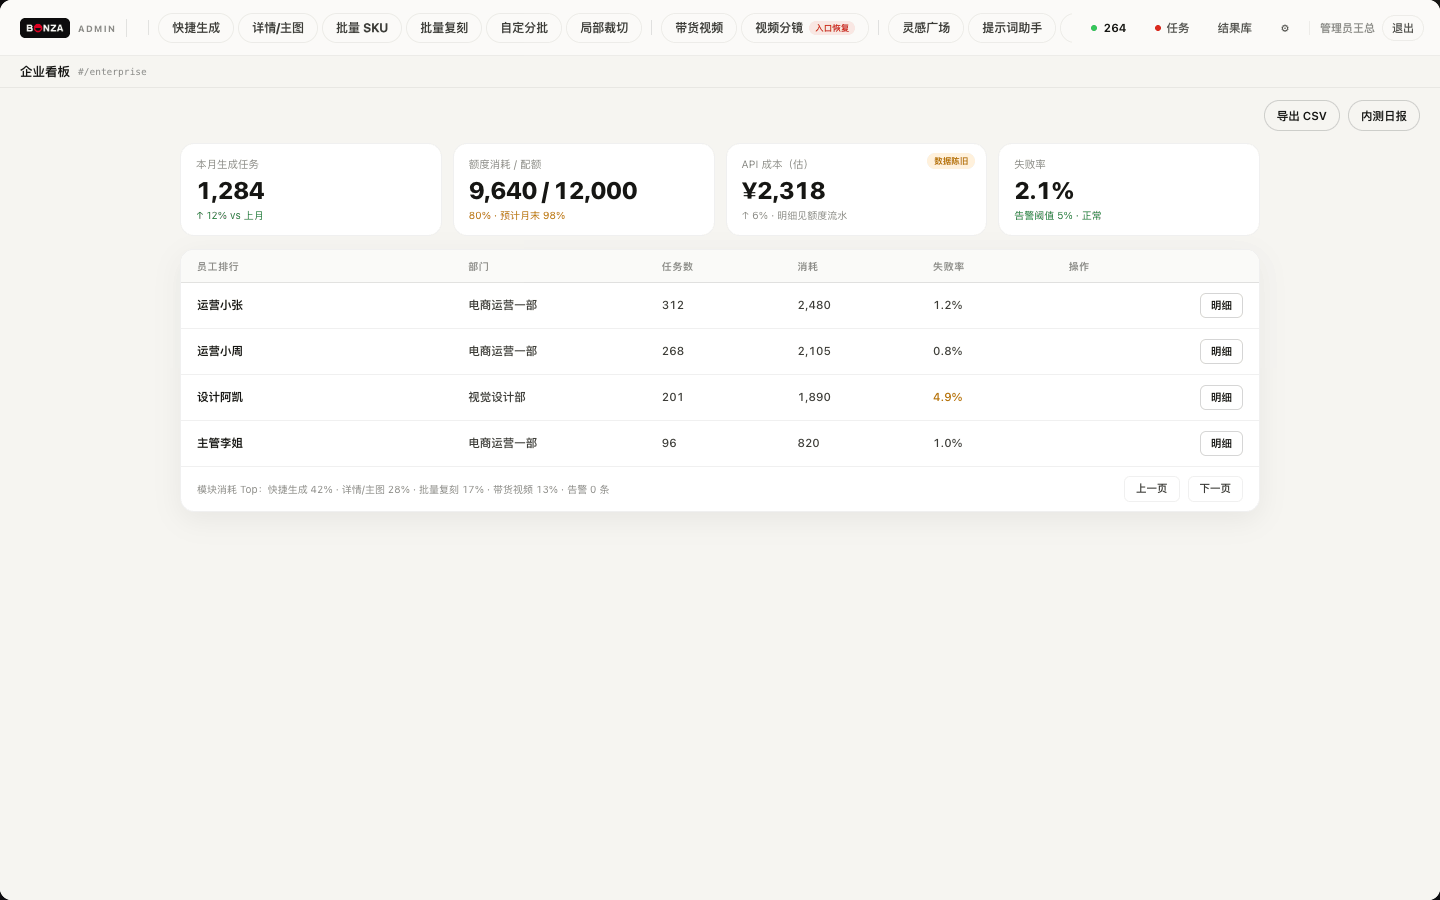Open 批量 SKU module

pyautogui.click(x=362, y=28)
